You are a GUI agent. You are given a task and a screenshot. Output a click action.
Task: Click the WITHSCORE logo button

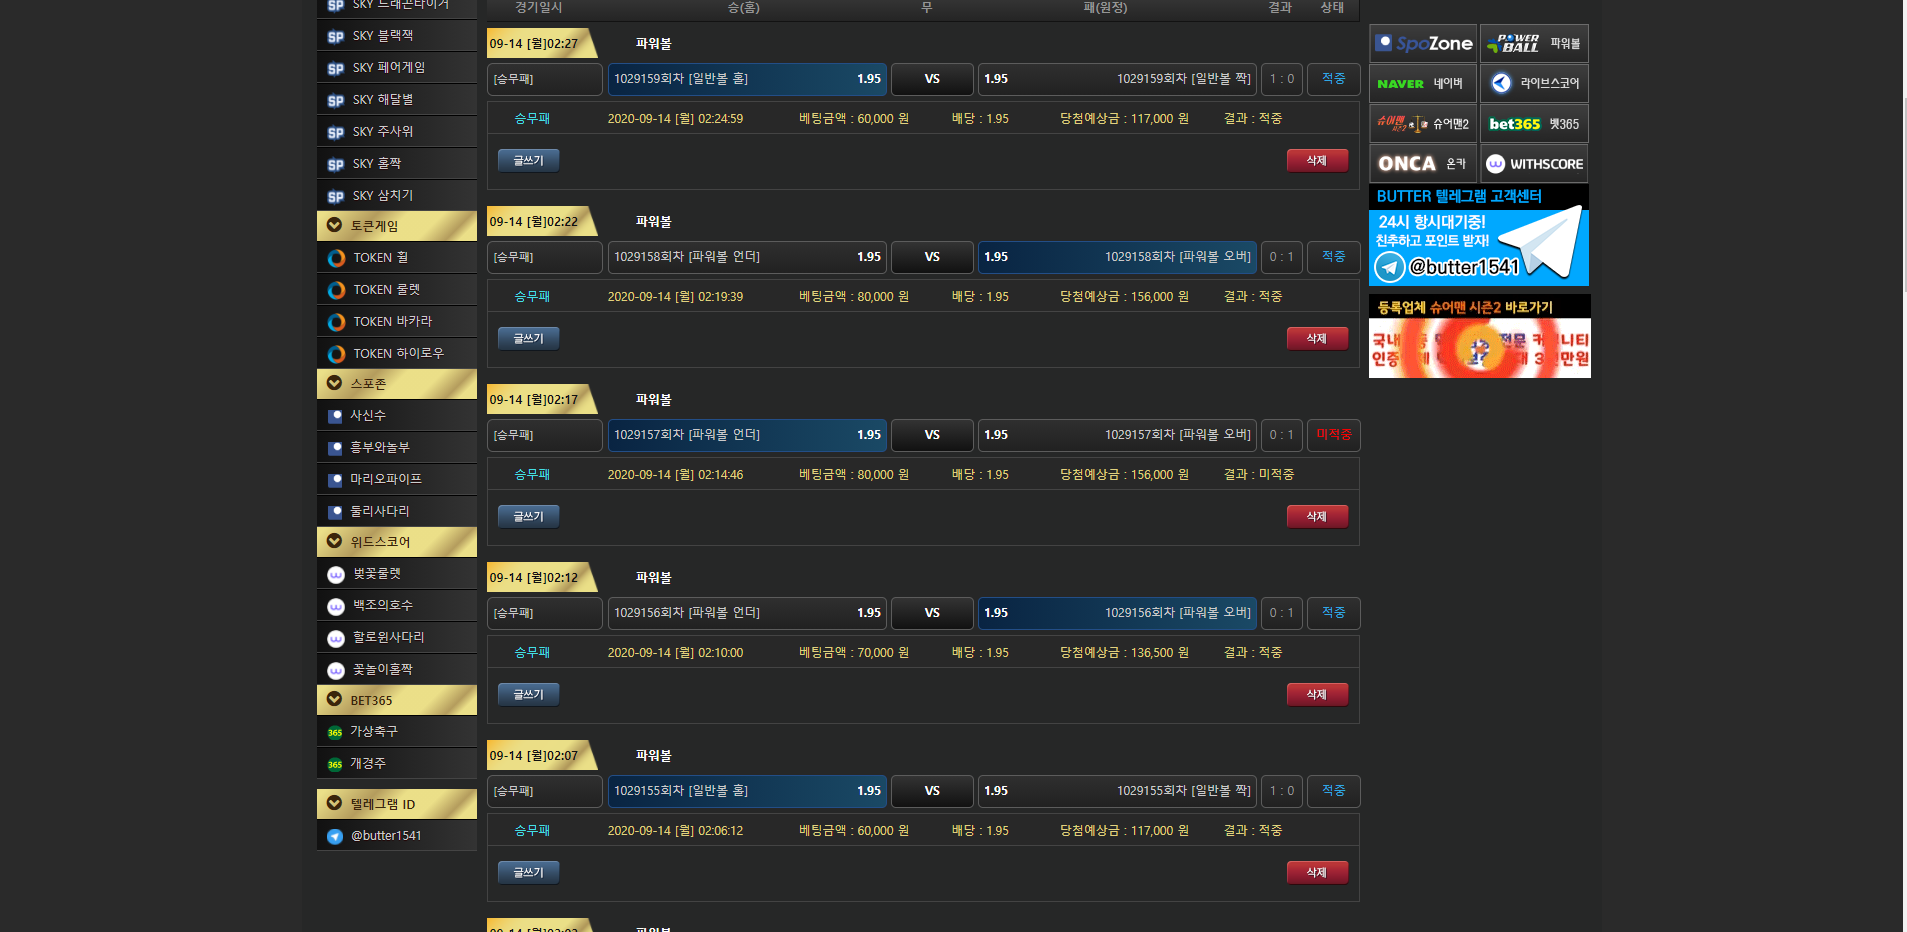pyautogui.click(x=1534, y=164)
